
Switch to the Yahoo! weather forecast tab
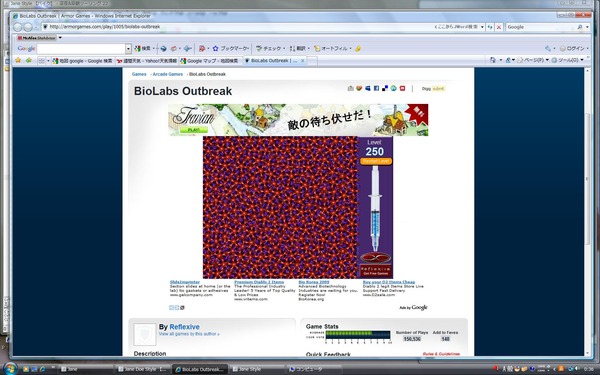[x=147, y=61]
